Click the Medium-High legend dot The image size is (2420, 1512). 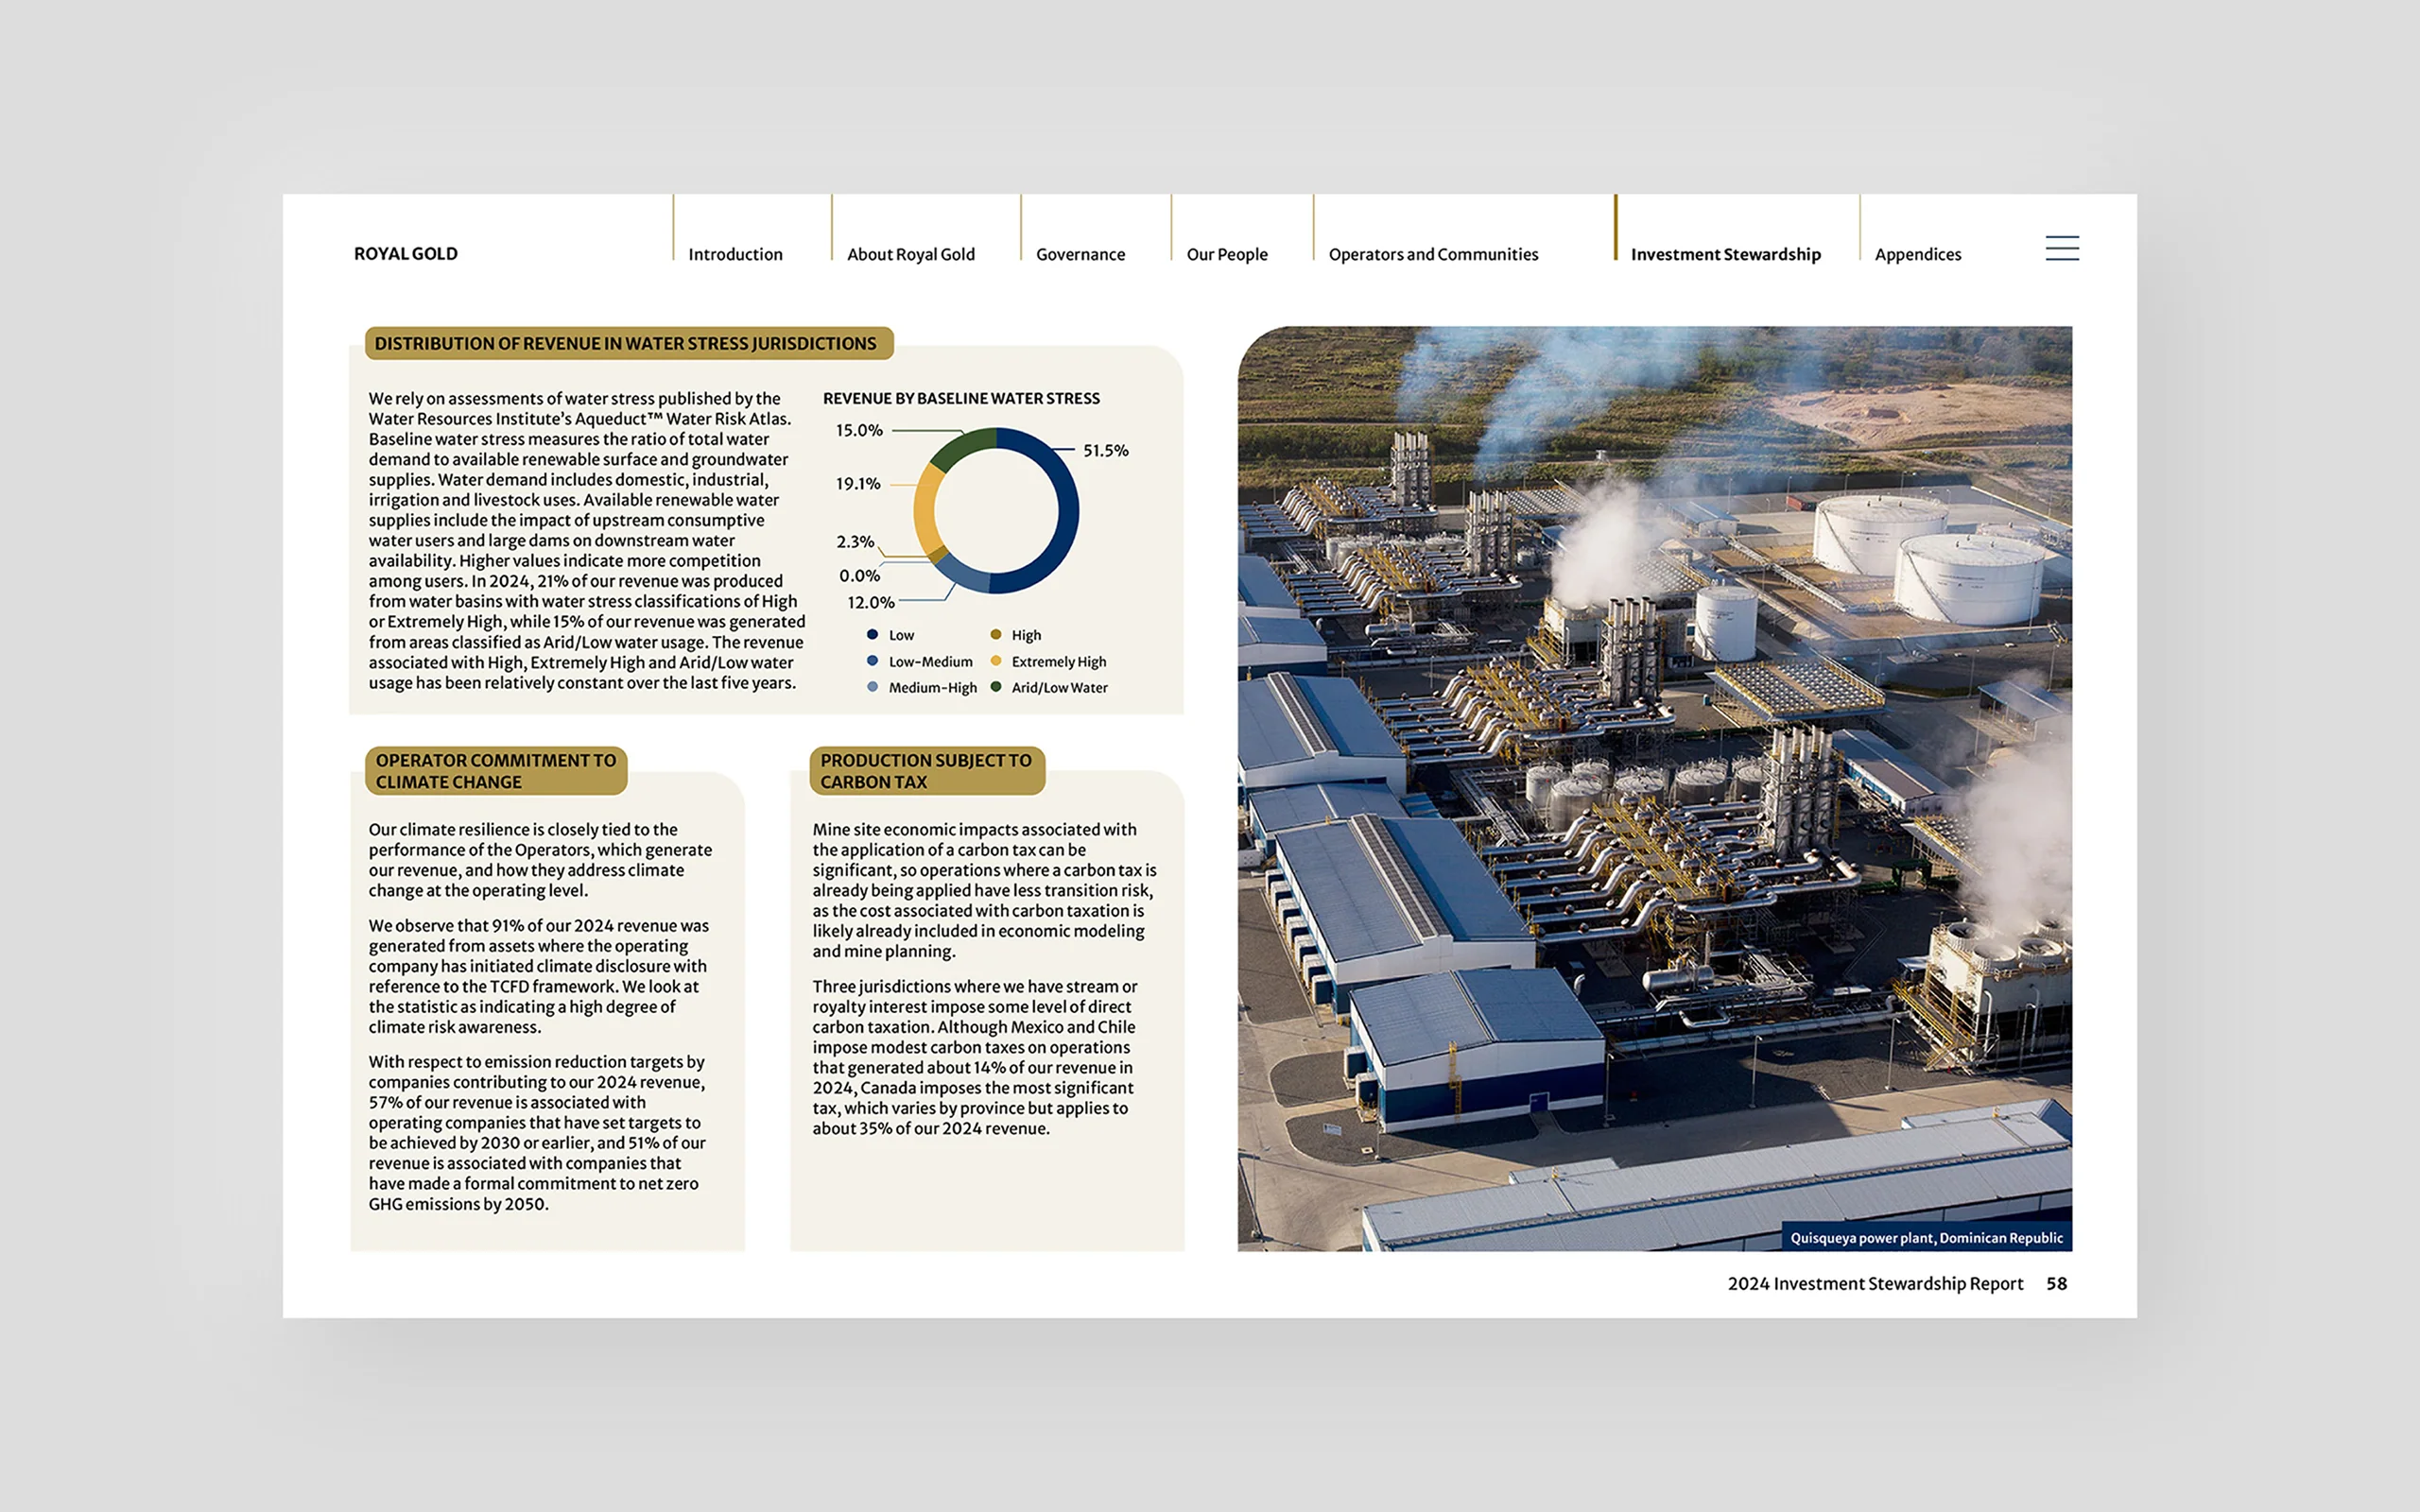[872, 687]
